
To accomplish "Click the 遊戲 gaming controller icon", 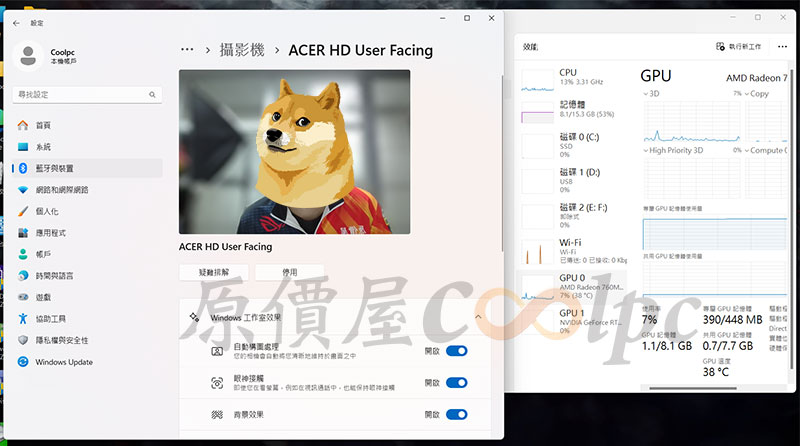I will (23, 297).
